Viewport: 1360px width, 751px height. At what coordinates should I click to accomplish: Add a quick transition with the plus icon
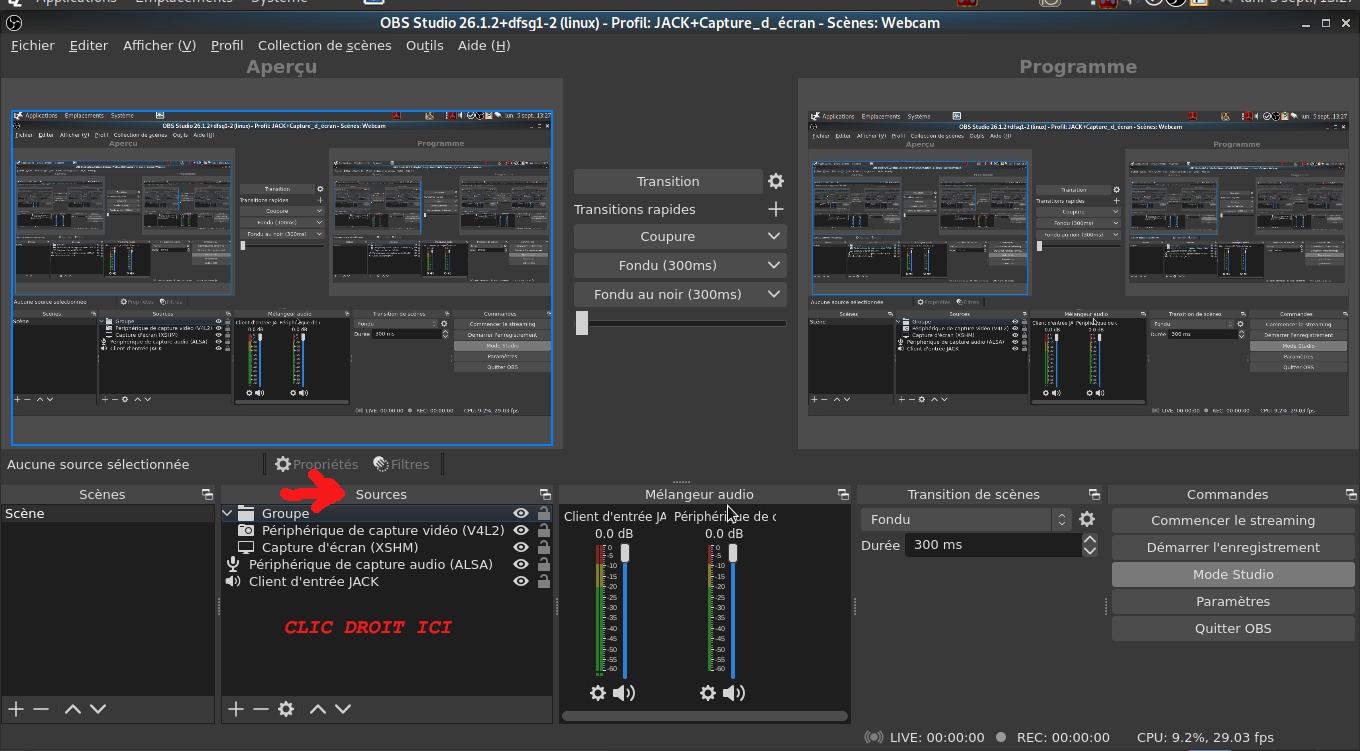pos(775,209)
